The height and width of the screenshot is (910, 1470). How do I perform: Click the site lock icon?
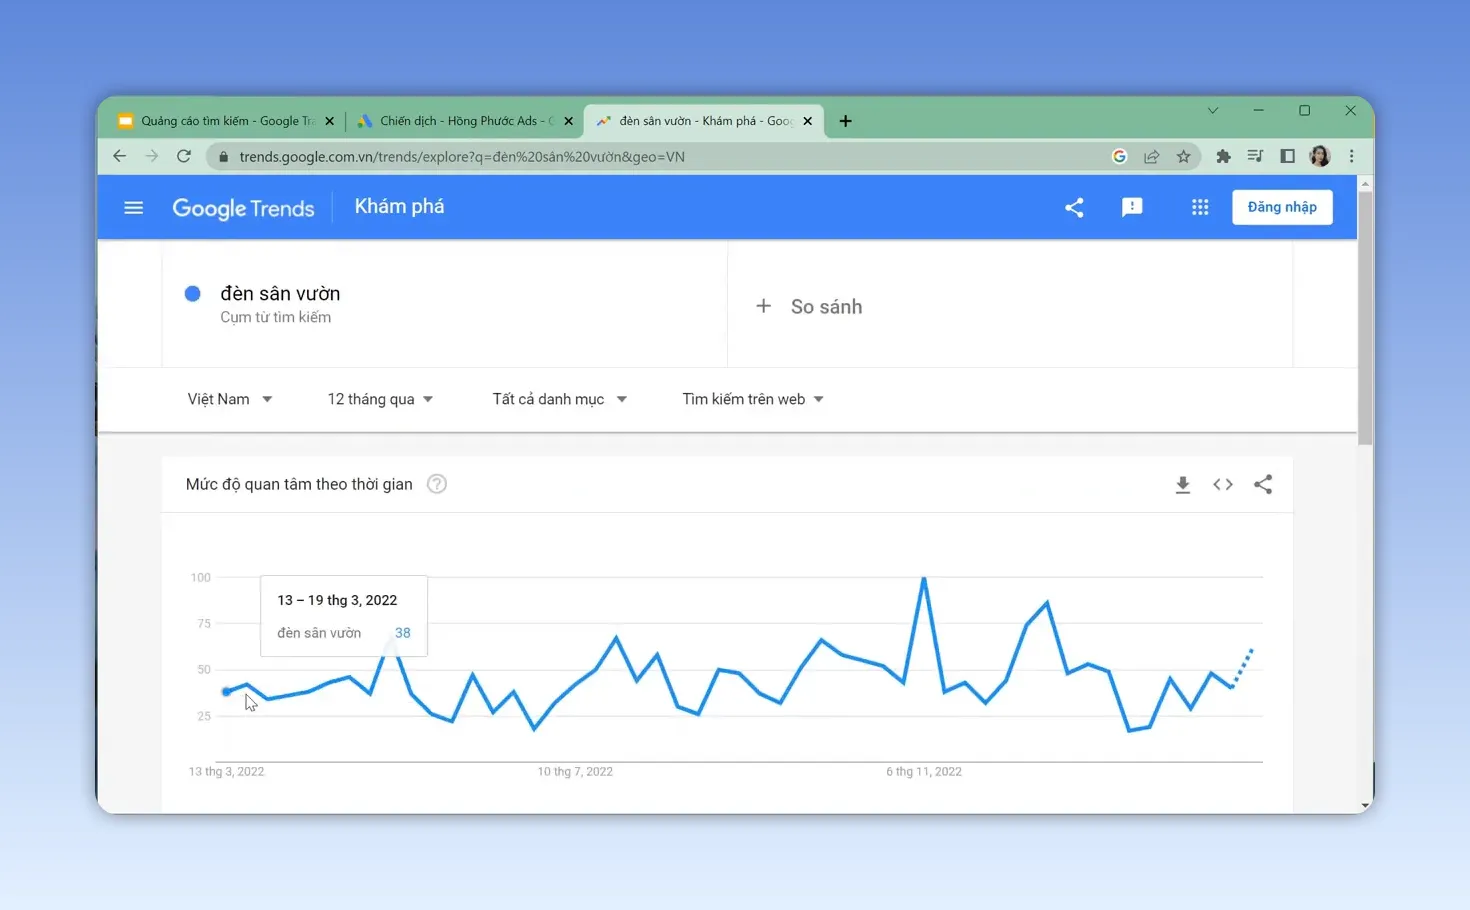coord(223,157)
